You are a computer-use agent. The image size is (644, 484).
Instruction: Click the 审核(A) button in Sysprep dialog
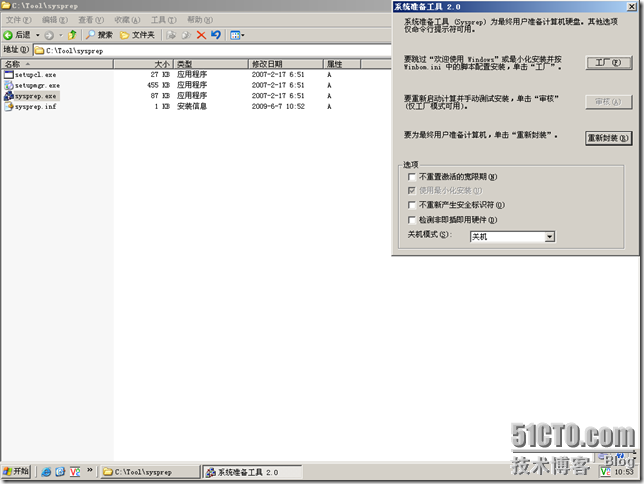(608, 101)
